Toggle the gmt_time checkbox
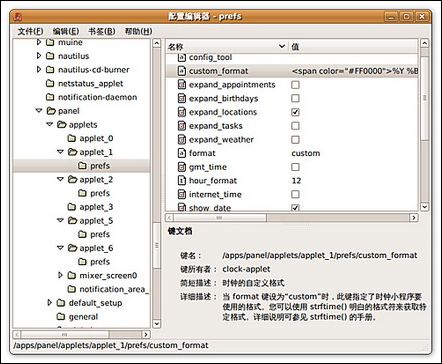Viewport: 442px width, 364px height. click(295, 167)
